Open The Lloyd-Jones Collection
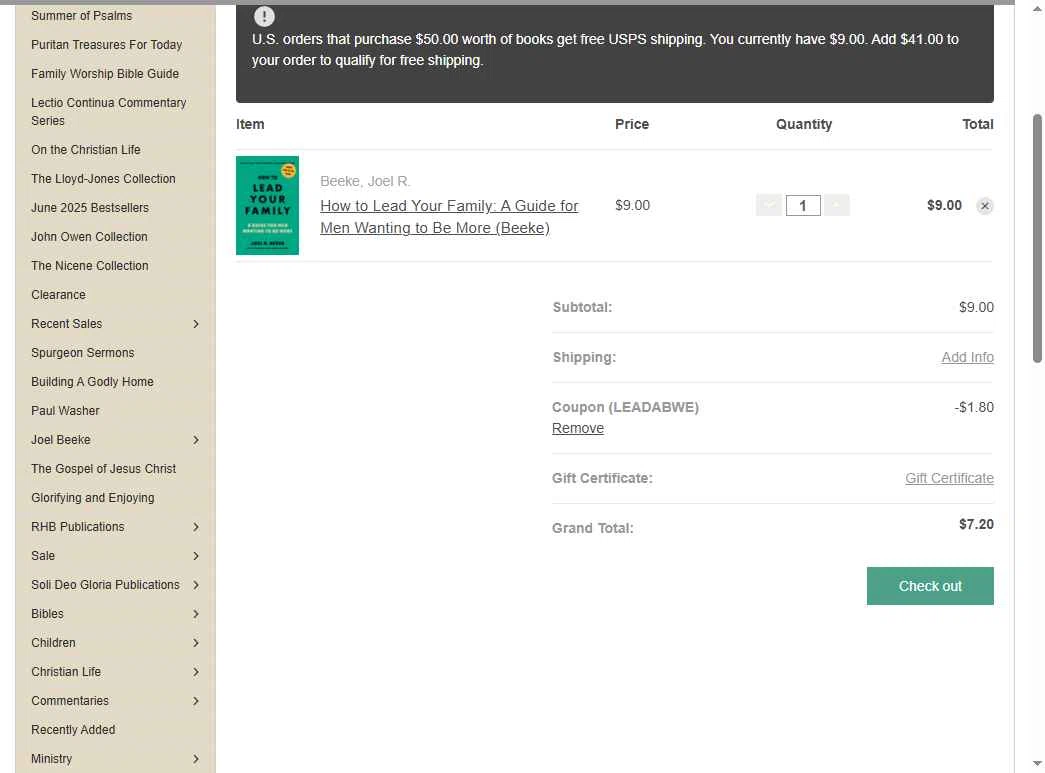 [x=103, y=179]
